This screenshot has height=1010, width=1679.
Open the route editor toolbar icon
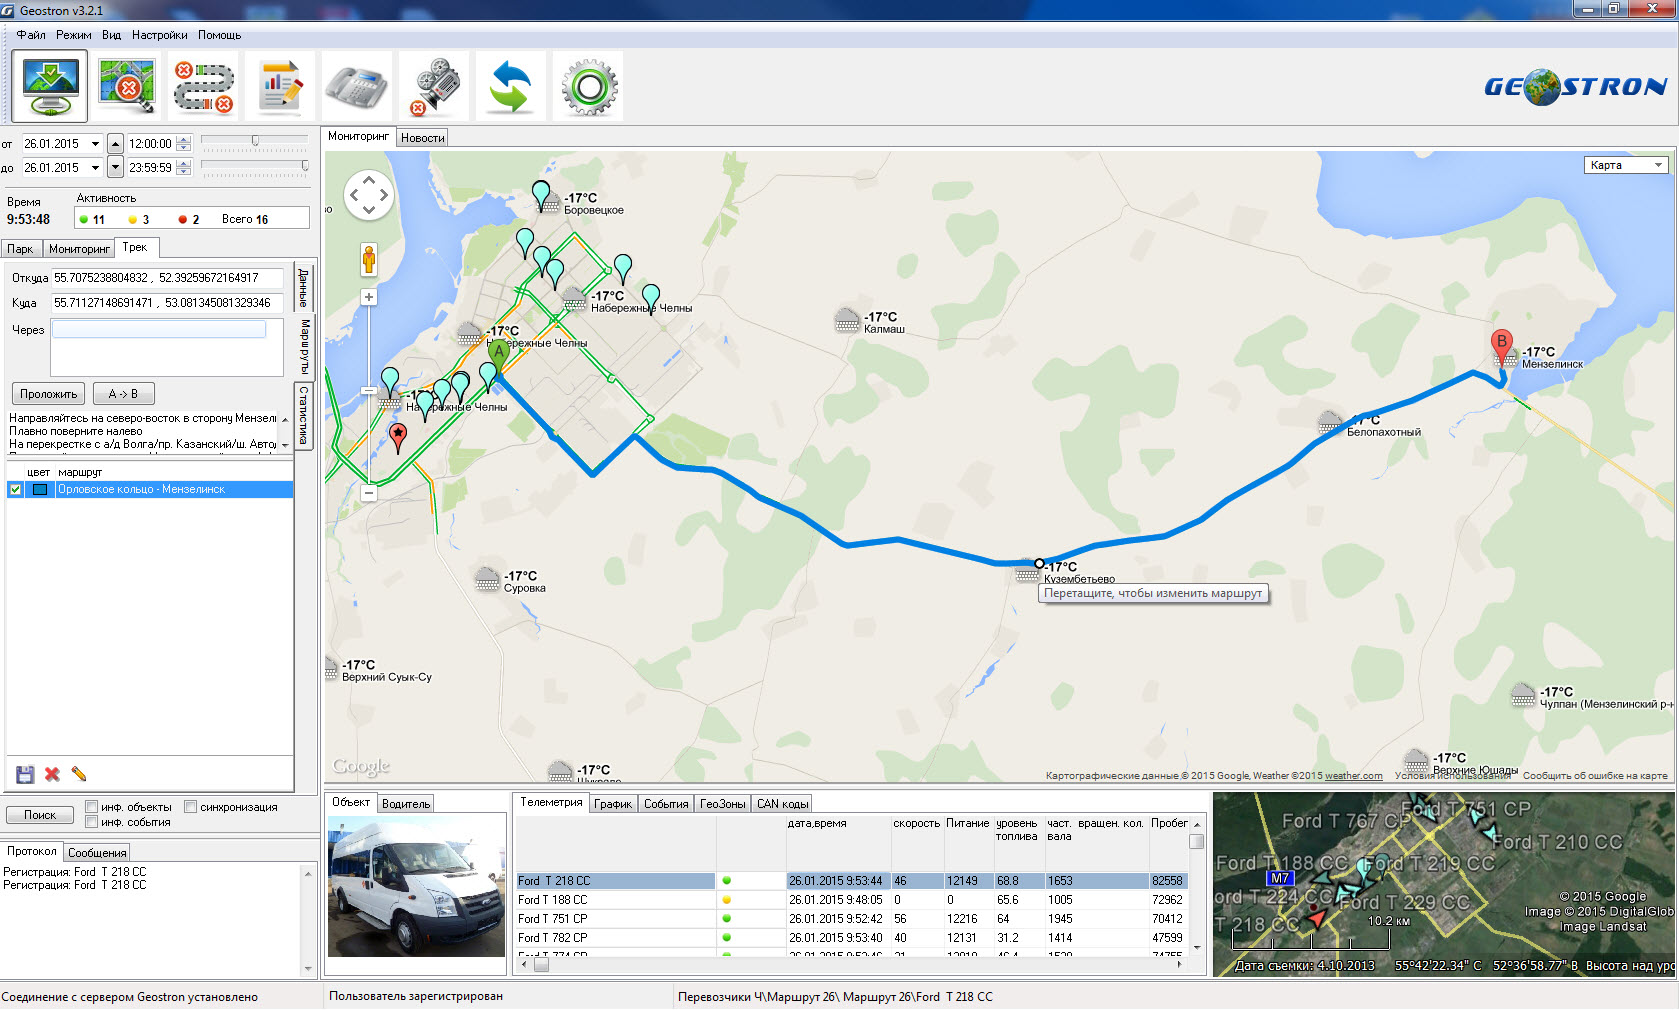click(204, 86)
